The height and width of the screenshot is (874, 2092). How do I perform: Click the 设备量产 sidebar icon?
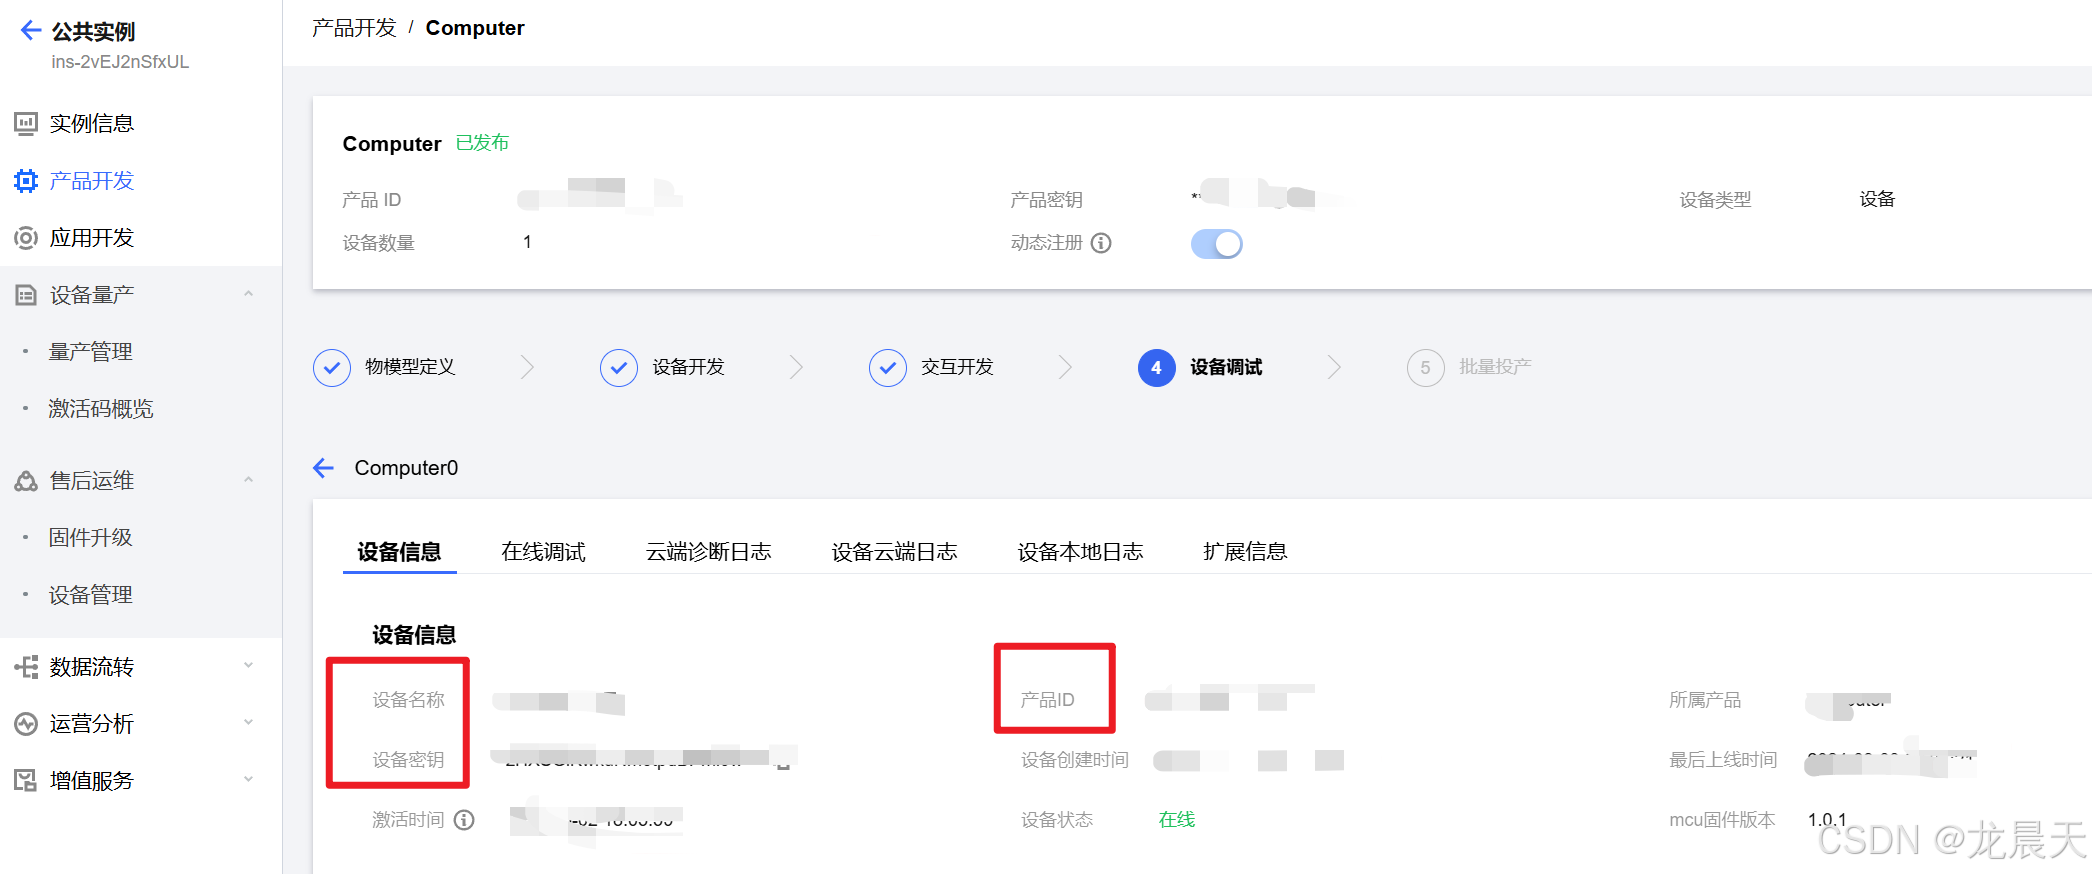pyautogui.click(x=26, y=295)
